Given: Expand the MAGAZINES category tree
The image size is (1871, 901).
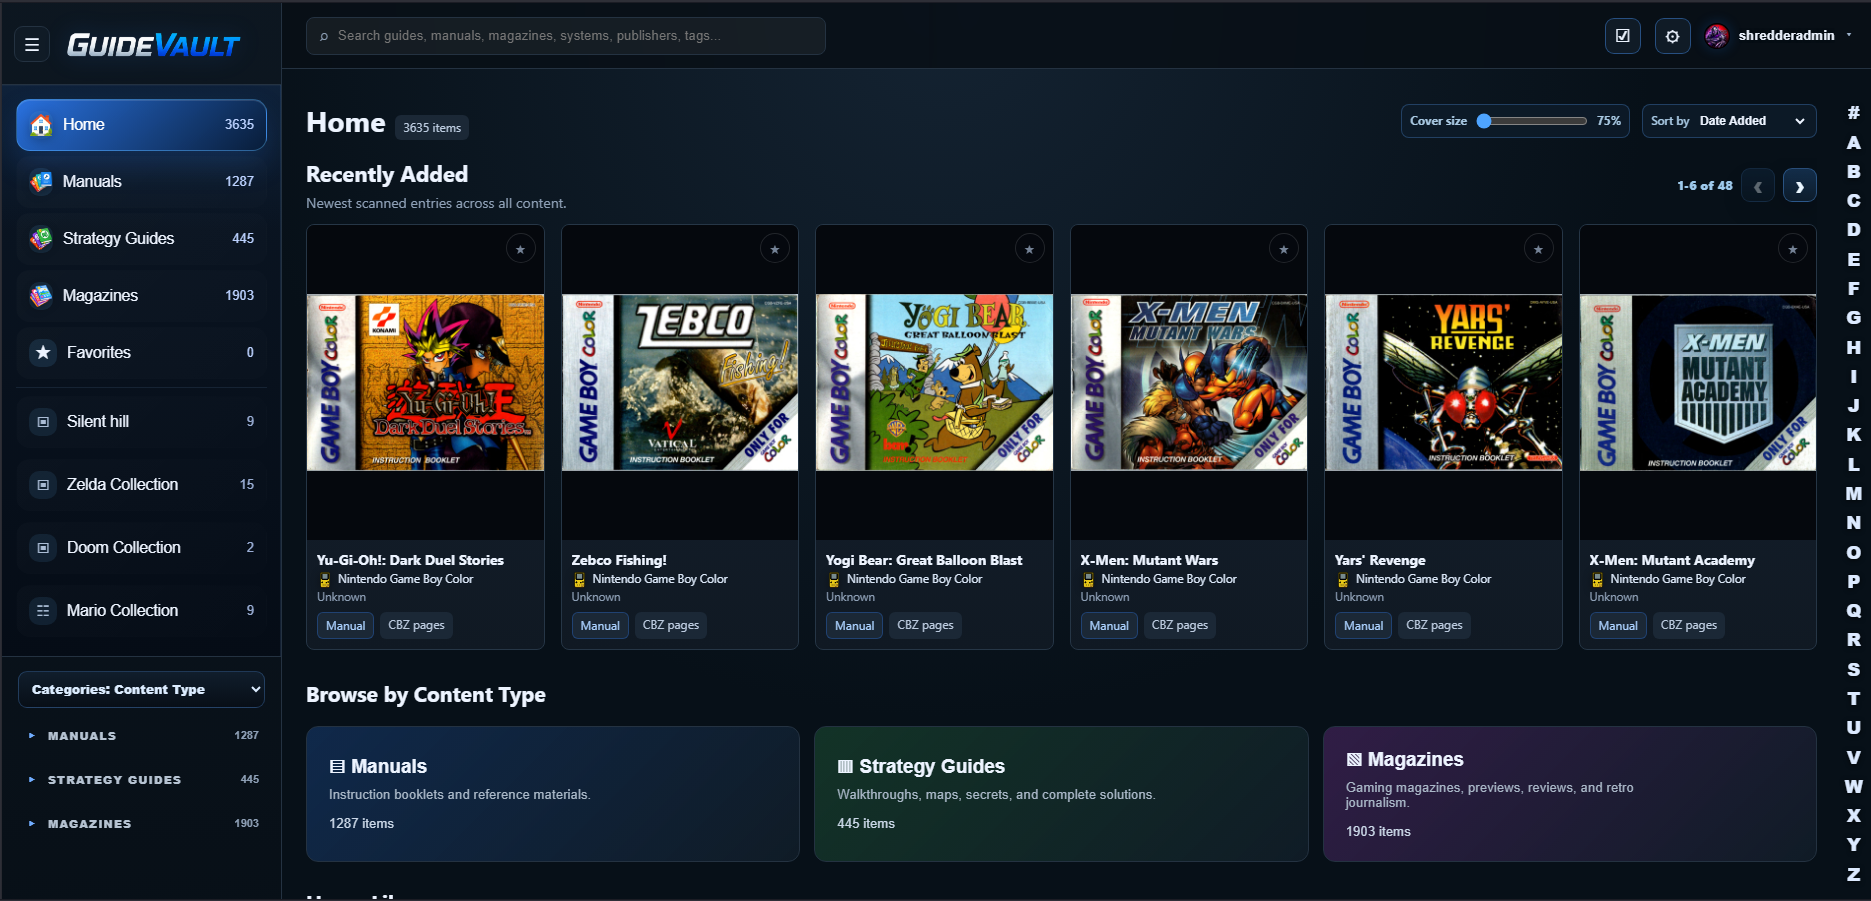Looking at the screenshot, I should click(32, 824).
